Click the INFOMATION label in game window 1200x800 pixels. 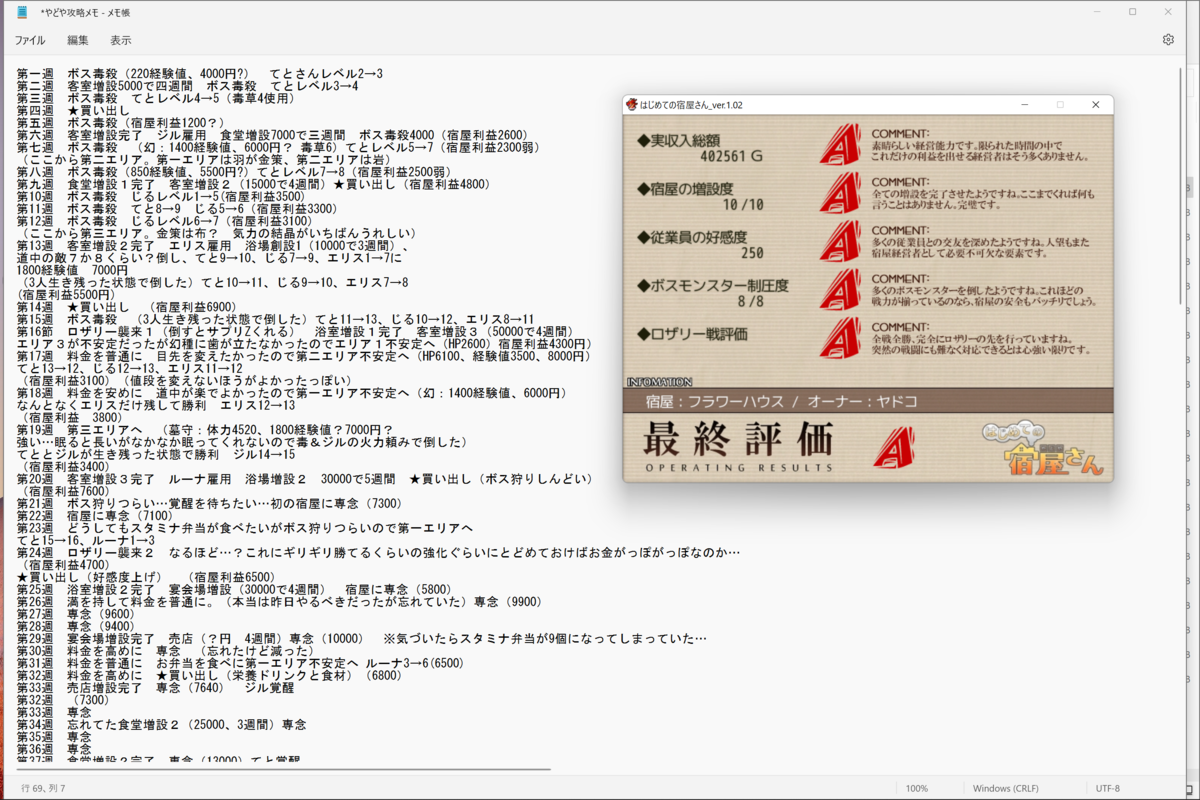tap(659, 382)
